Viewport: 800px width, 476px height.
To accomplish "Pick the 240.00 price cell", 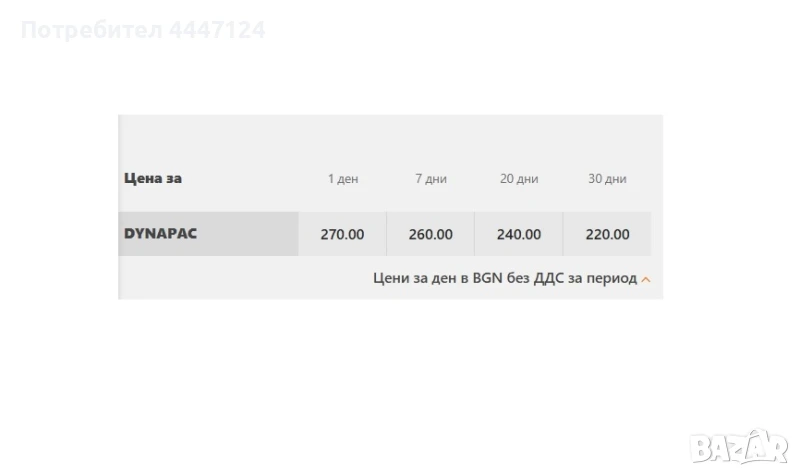I will coord(519,235).
